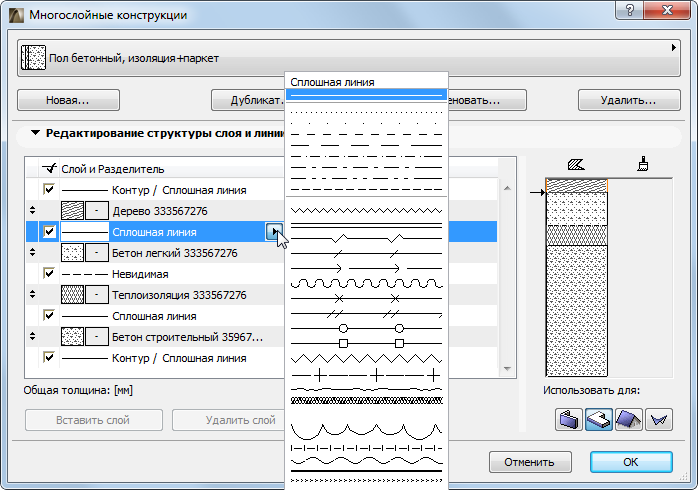Click the pen button on the Теплоизоляция row

97,295
